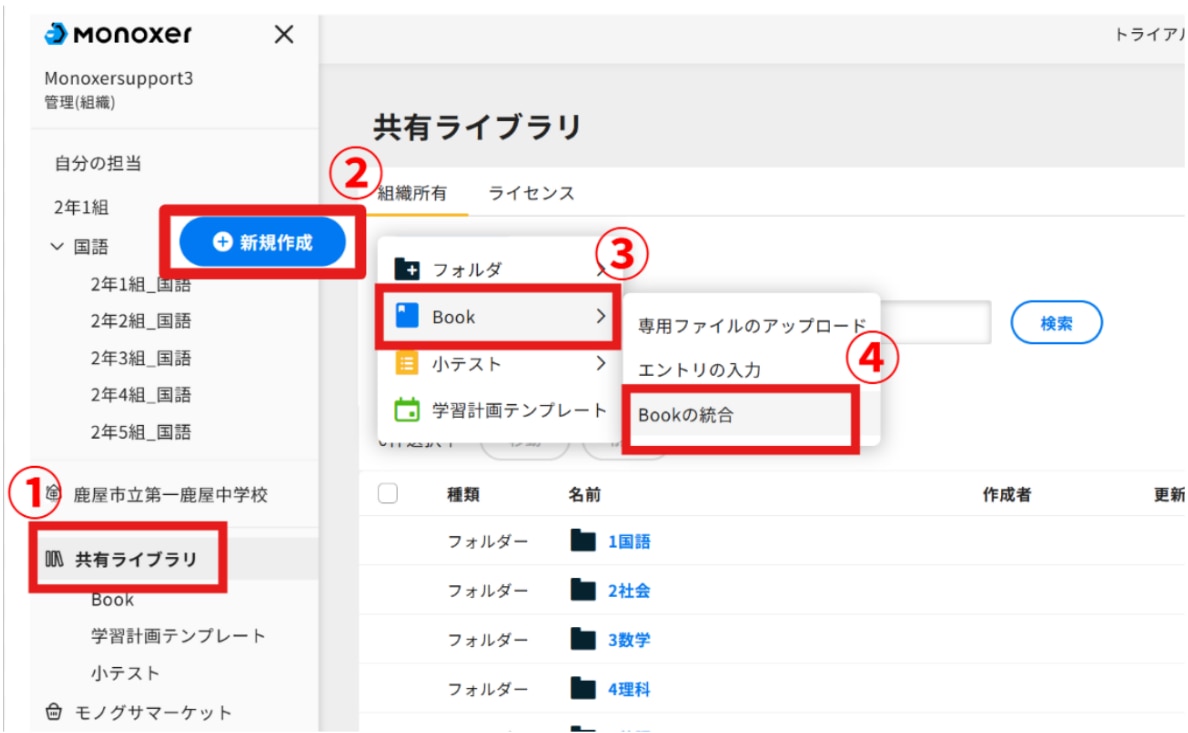The image size is (1188, 733).
Task: Click the folder icon beside 1国語
Action: pyautogui.click(x=583, y=541)
